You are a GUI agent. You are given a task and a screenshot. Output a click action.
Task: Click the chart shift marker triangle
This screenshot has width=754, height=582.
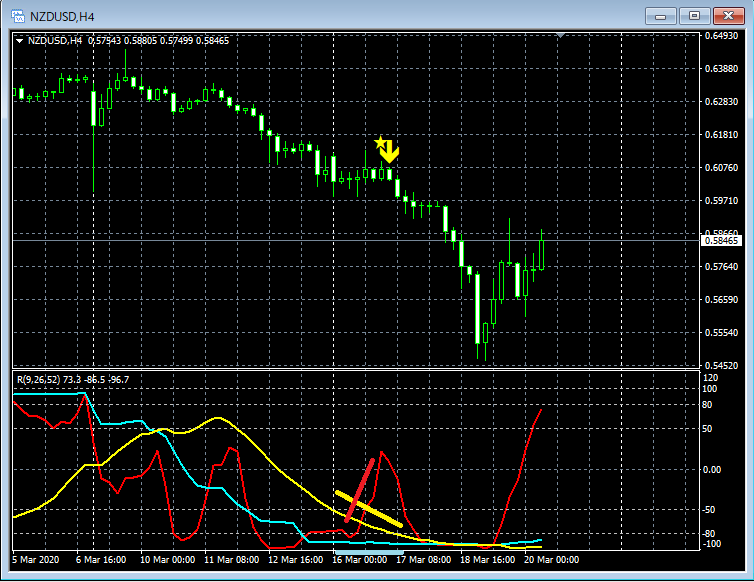coord(561,35)
